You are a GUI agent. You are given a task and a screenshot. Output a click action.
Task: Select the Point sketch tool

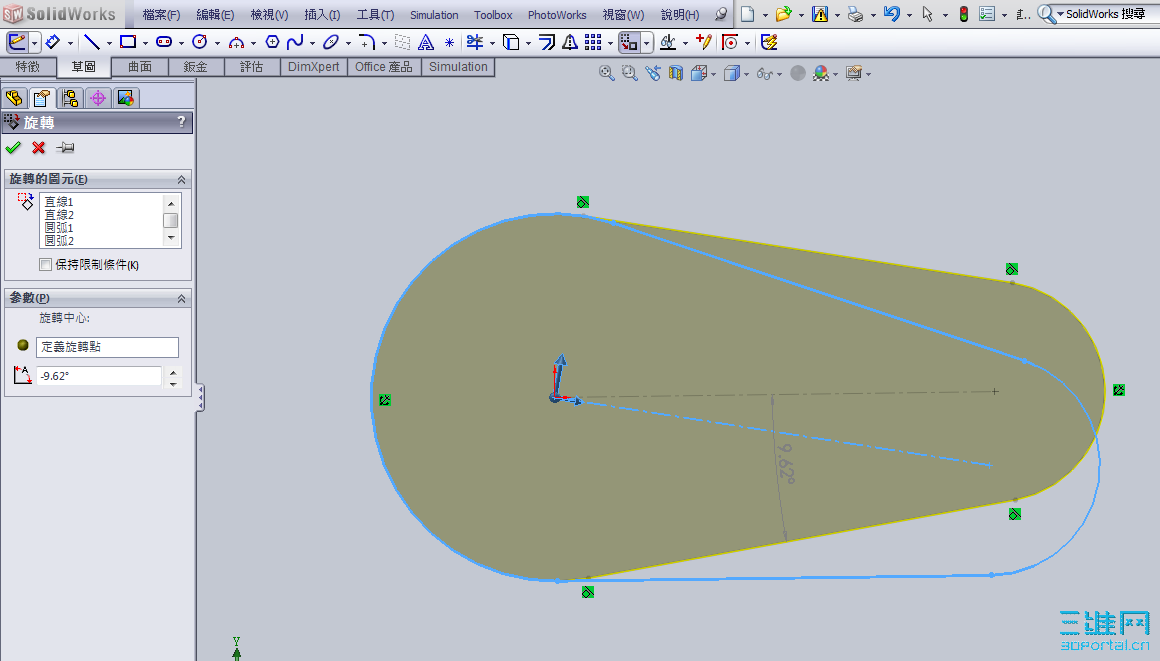coord(449,43)
